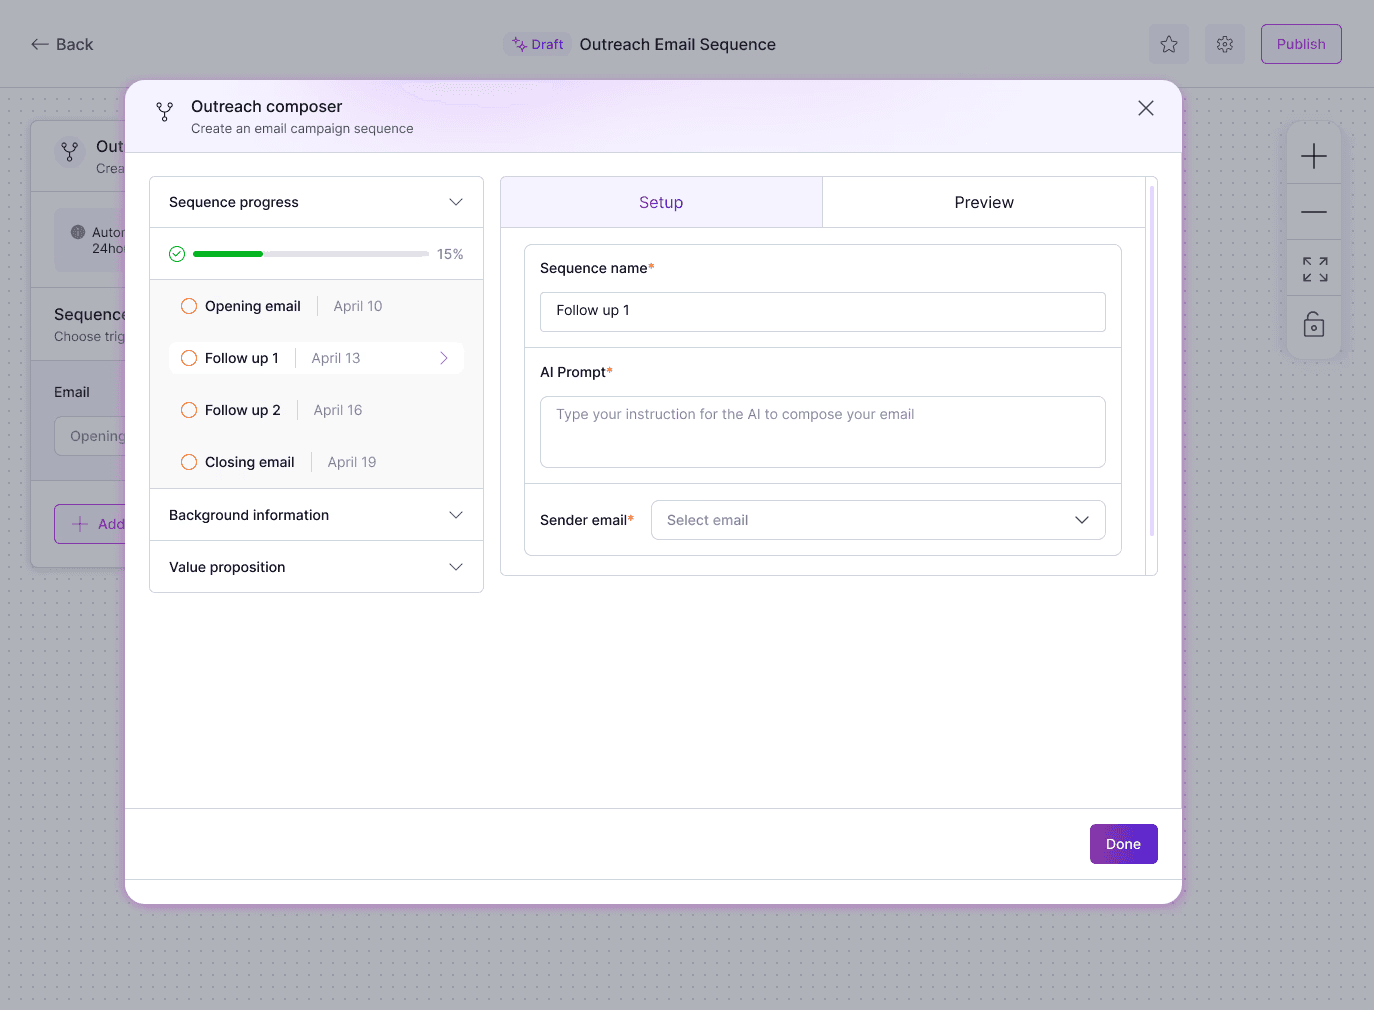Click the star favorite icon
The image size is (1374, 1010).
tap(1169, 44)
